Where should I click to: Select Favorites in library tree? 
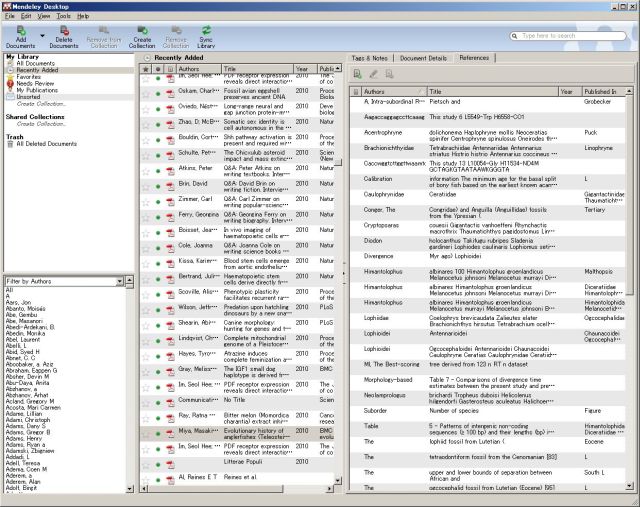coord(28,77)
